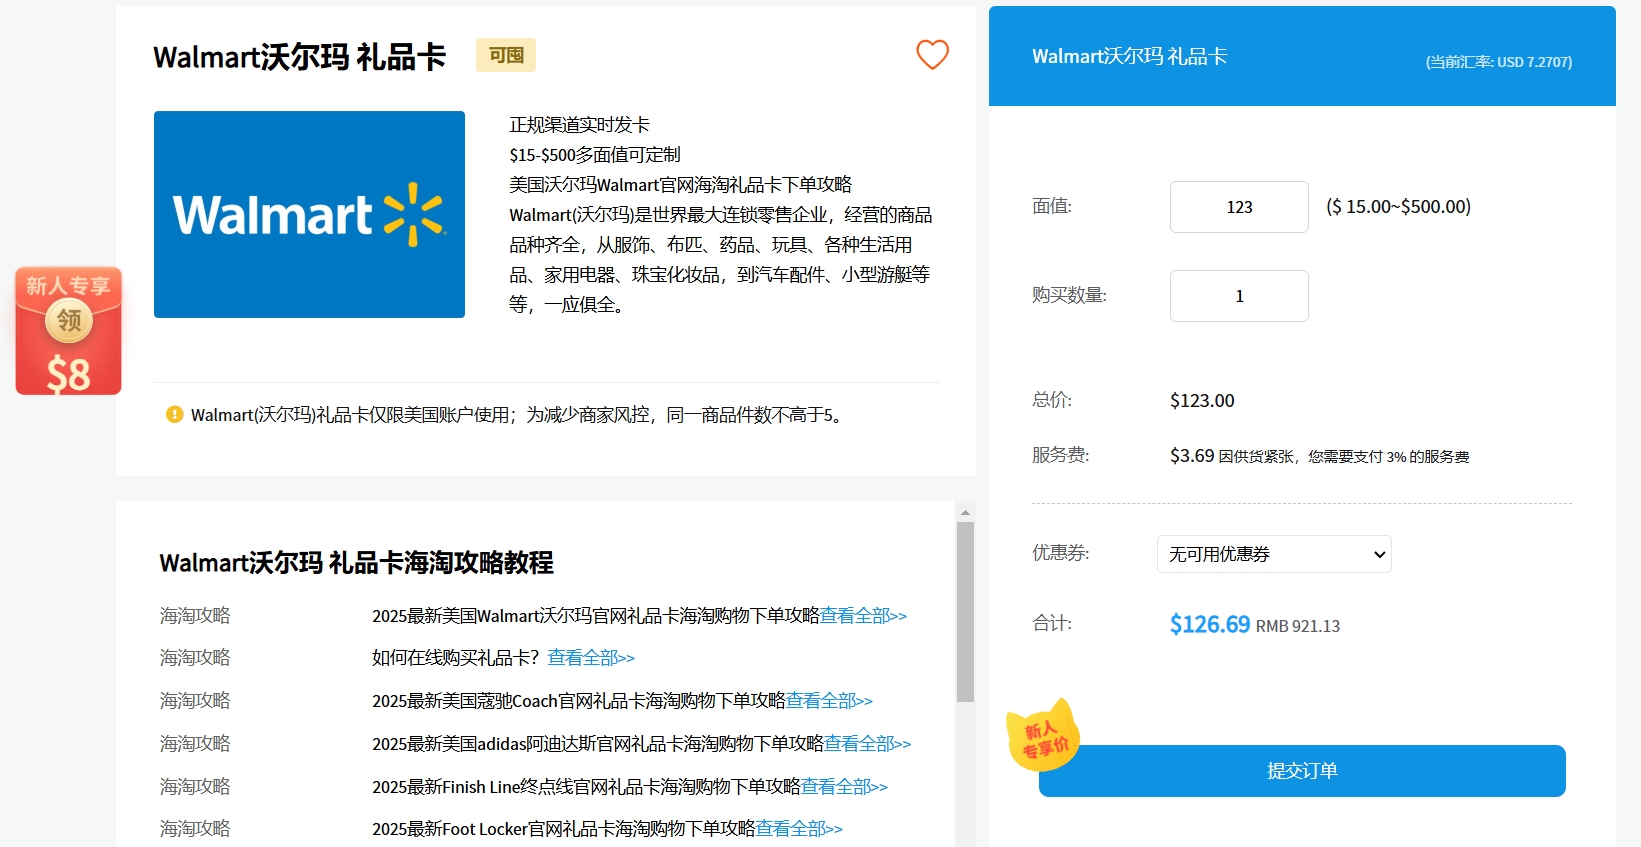Image resolution: width=1641 pixels, height=847 pixels.
Task: Edit the face value field showing 123
Action: 1239,207
